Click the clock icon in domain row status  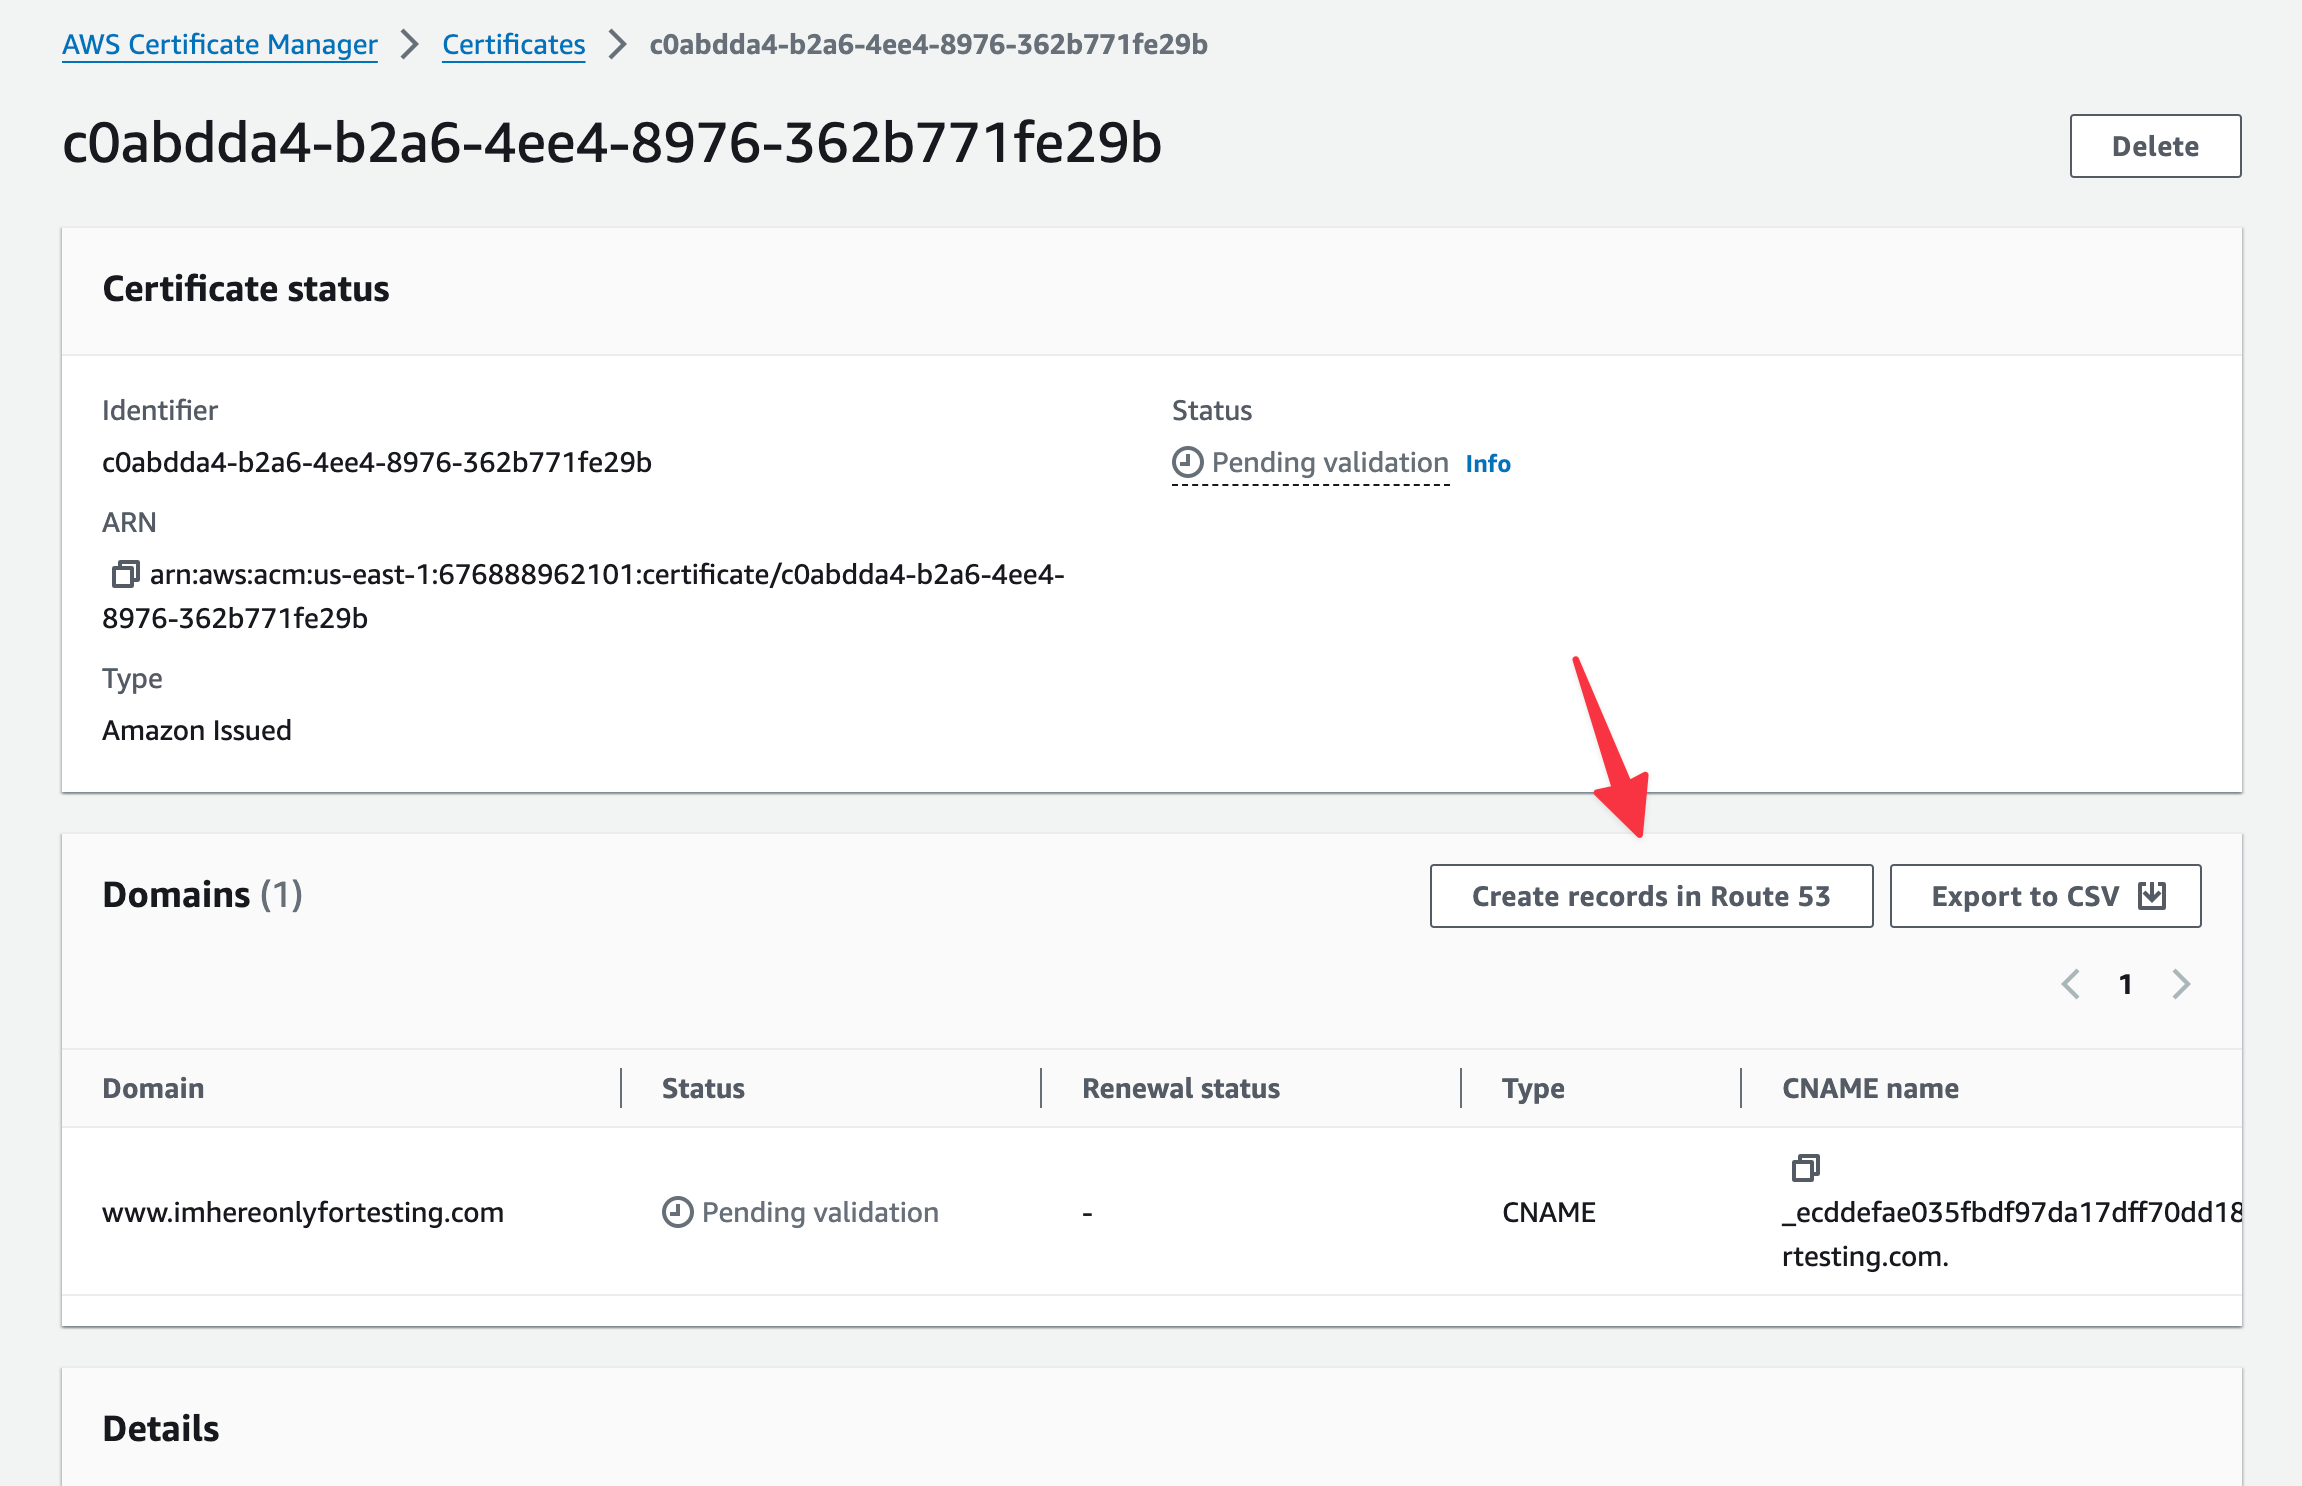click(677, 1212)
